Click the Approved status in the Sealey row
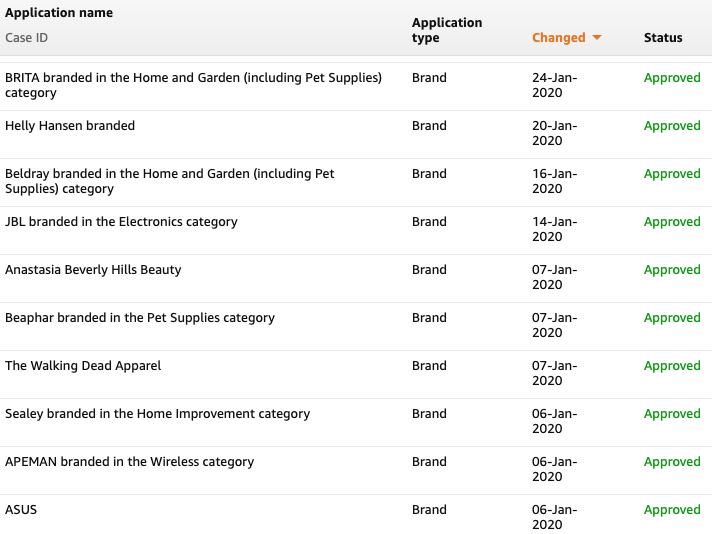Image resolution: width=712 pixels, height=534 pixels. coord(672,415)
